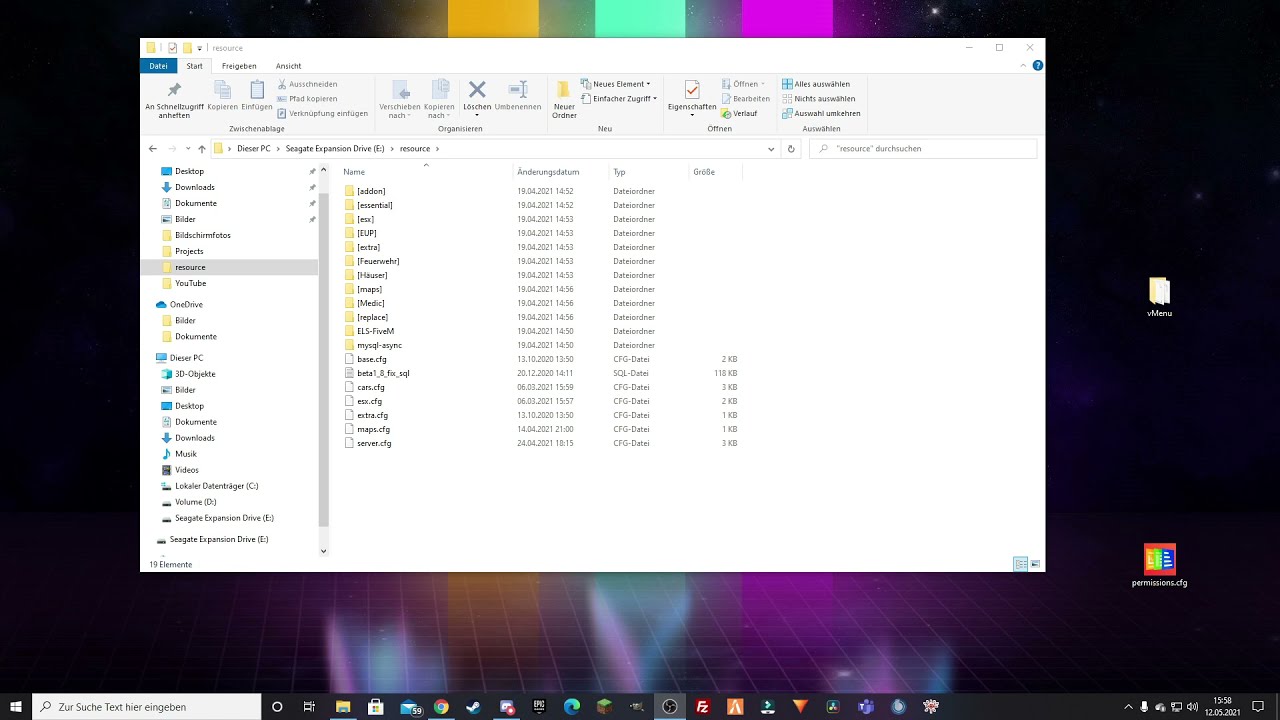1280x720 pixels.
Task: Click the Pin to Quick Access icon
Action: pos(174,90)
